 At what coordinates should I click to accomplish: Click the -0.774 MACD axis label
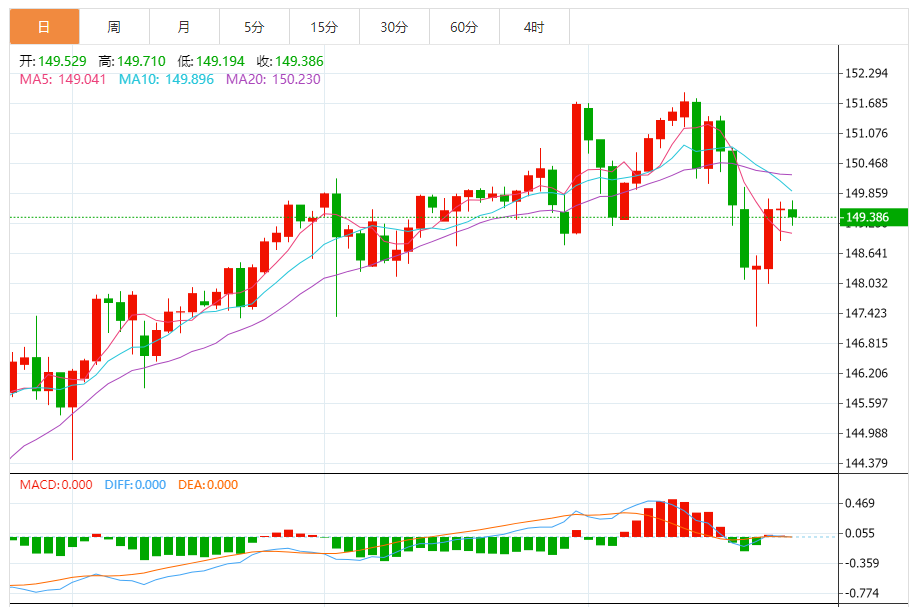coord(860,593)
